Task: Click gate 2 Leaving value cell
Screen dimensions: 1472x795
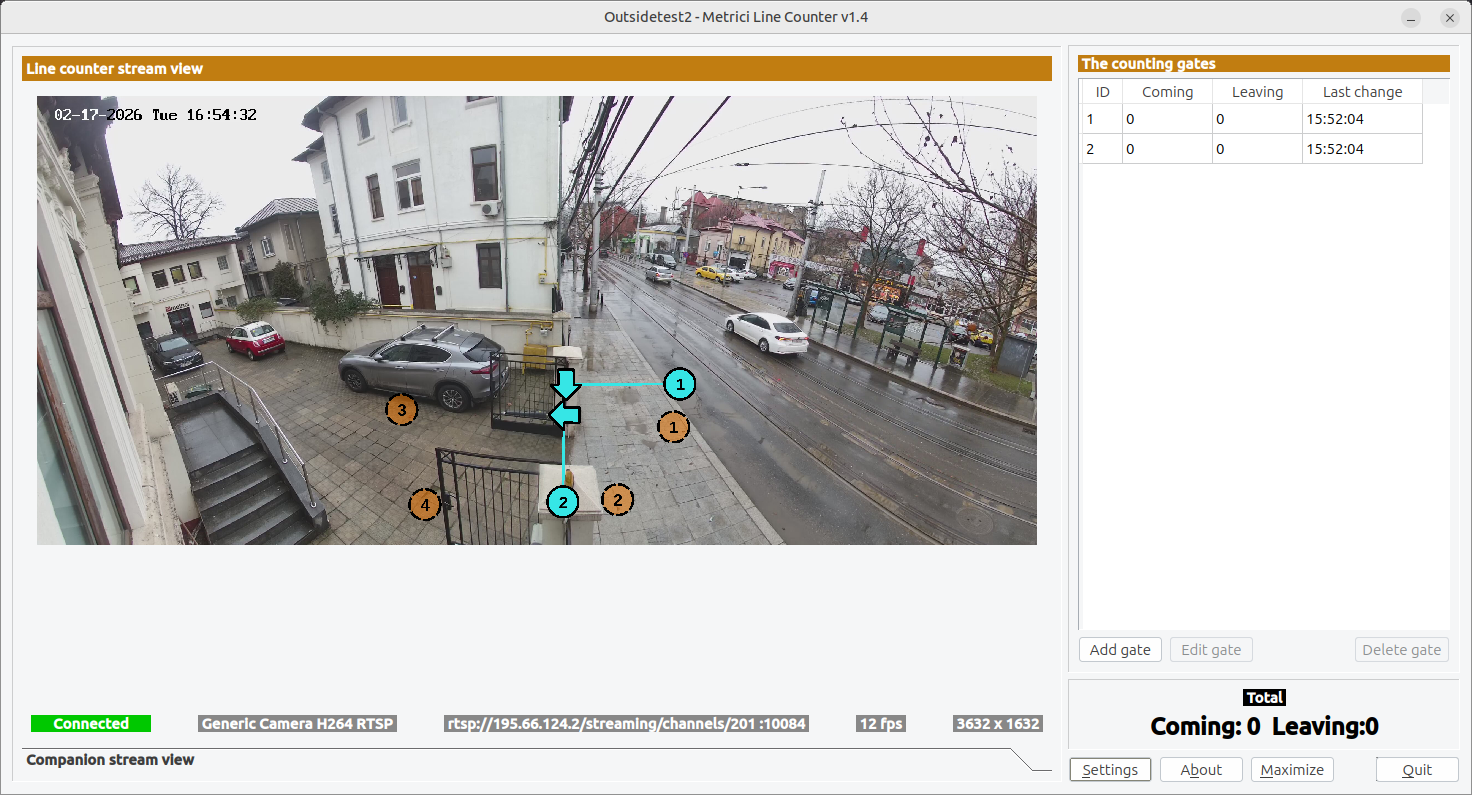Action: 1257,149
